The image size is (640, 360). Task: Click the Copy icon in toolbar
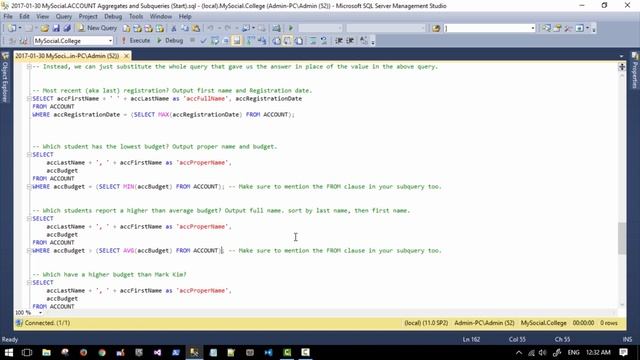click(185, 28)
